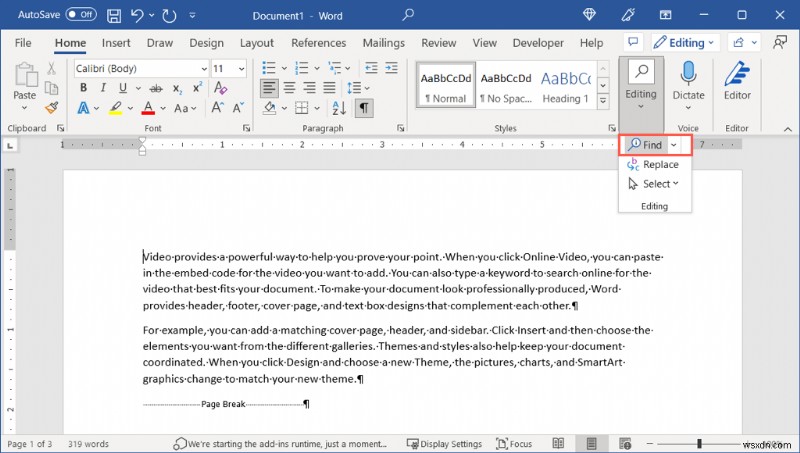800x453 pixels.
Task: Click the text highlight color button
Action: 115,108
